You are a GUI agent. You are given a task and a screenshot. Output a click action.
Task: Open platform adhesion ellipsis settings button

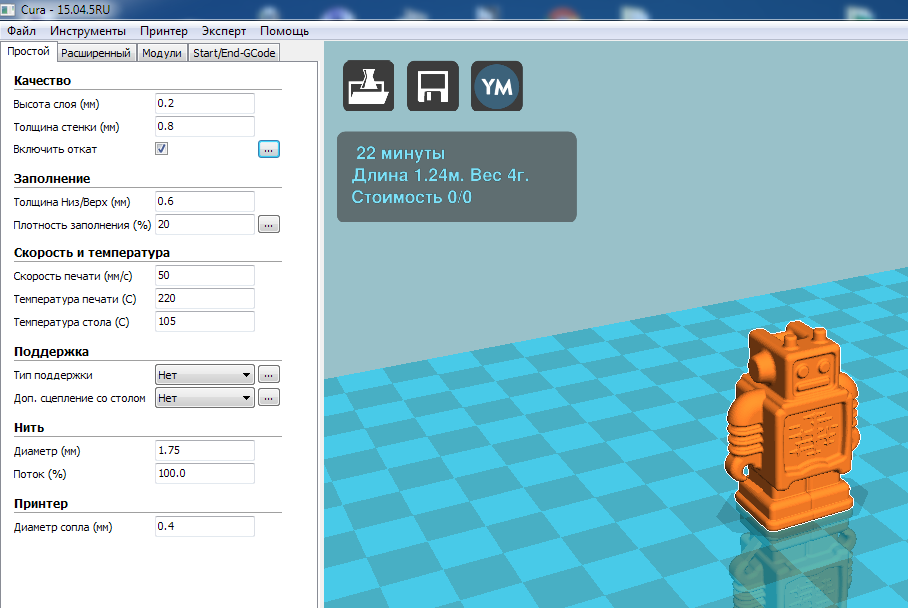[x=269, y=397]
